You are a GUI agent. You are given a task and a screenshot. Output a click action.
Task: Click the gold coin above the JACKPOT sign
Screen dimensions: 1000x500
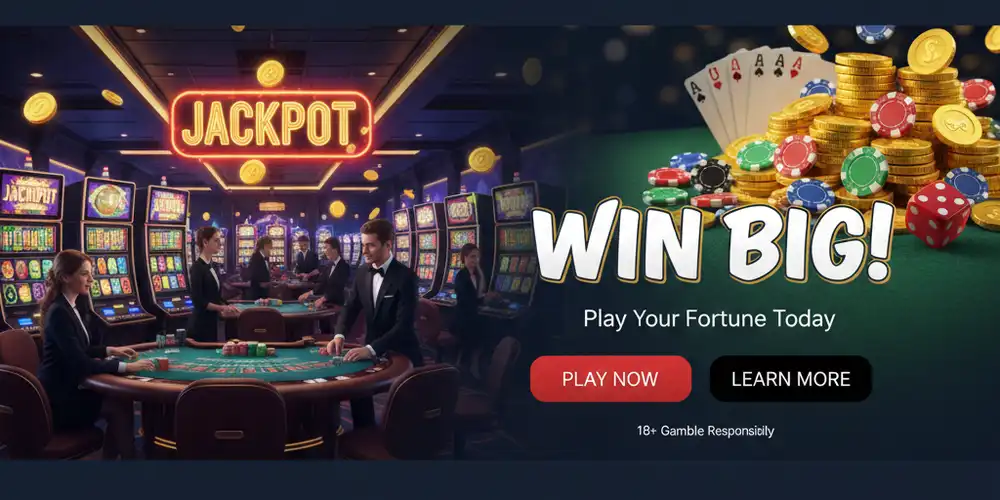click(270, 73)
